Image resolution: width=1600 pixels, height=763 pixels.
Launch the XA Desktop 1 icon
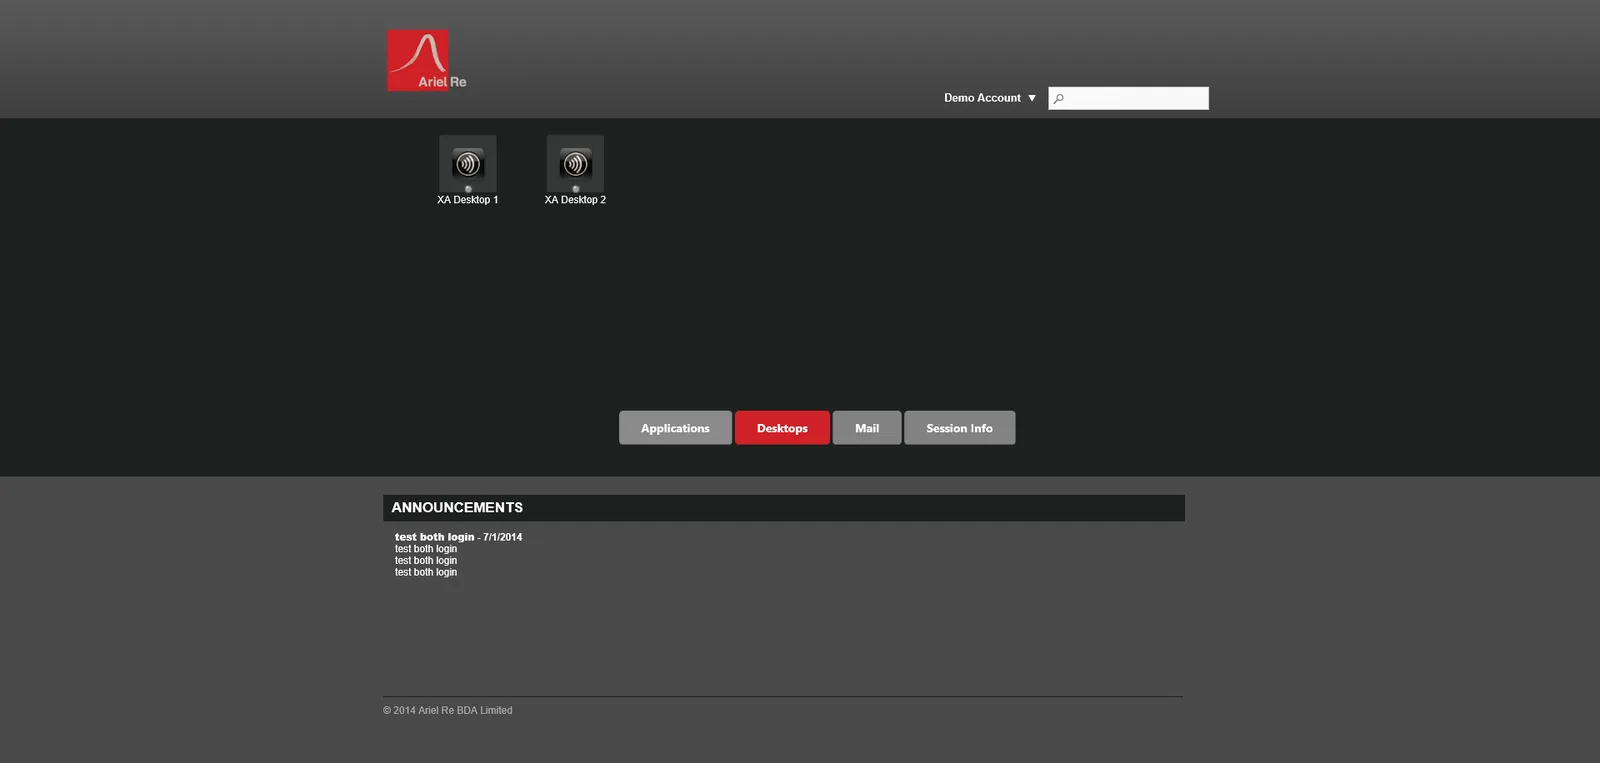(467, 163)
